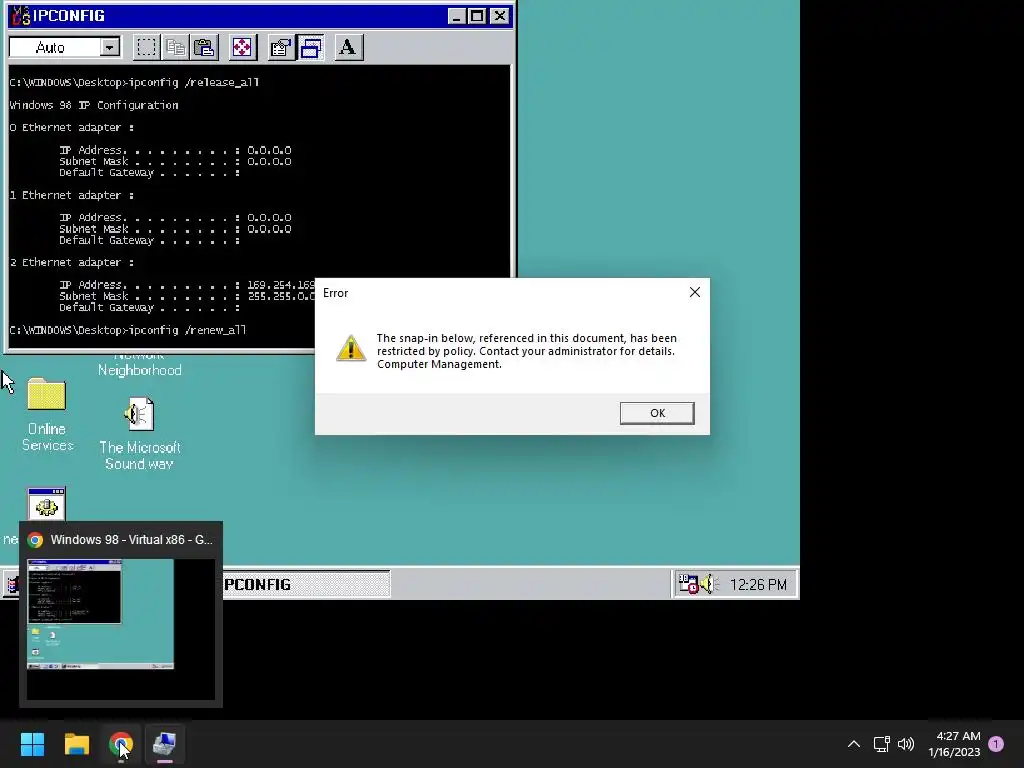1024x768 pixels.
Task: Click the 'Windows 98 IP Configuration' text line
Action: [x=93, y=105]
